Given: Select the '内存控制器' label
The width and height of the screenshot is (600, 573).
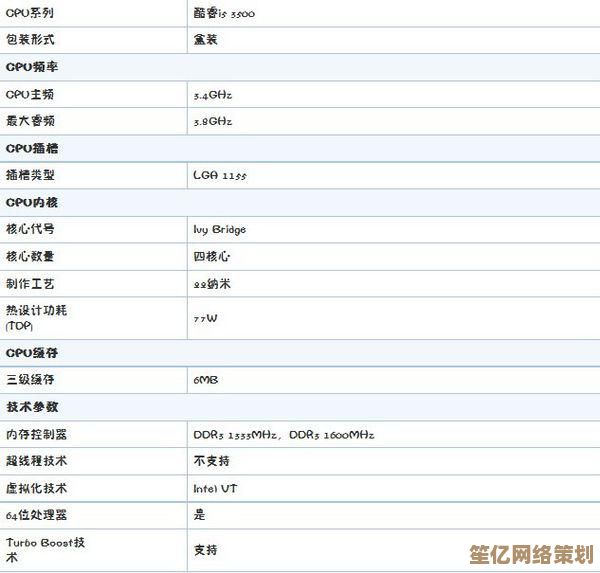Looking at the screenshot, I should pos(36,434).
